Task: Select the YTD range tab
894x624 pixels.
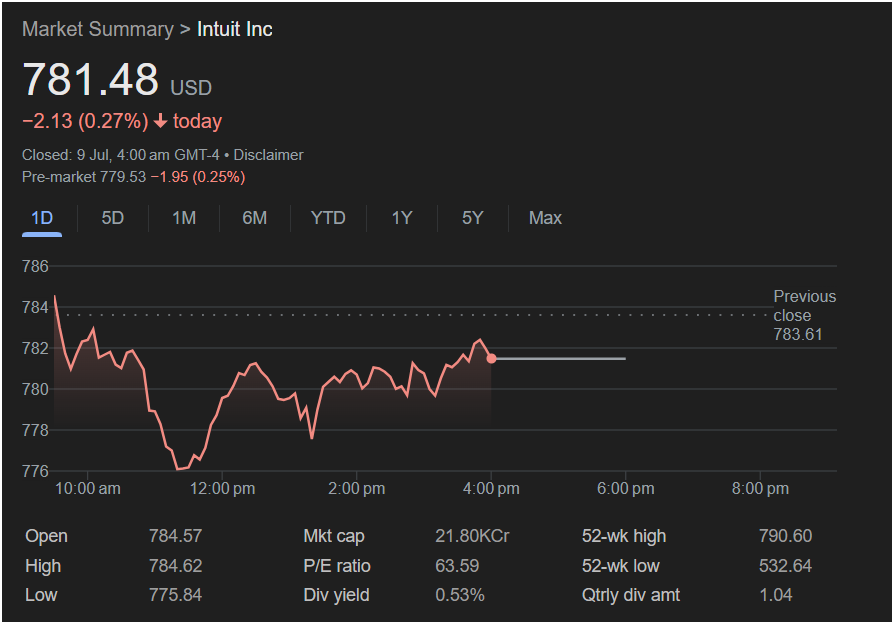Action: [x=328, y=218]
